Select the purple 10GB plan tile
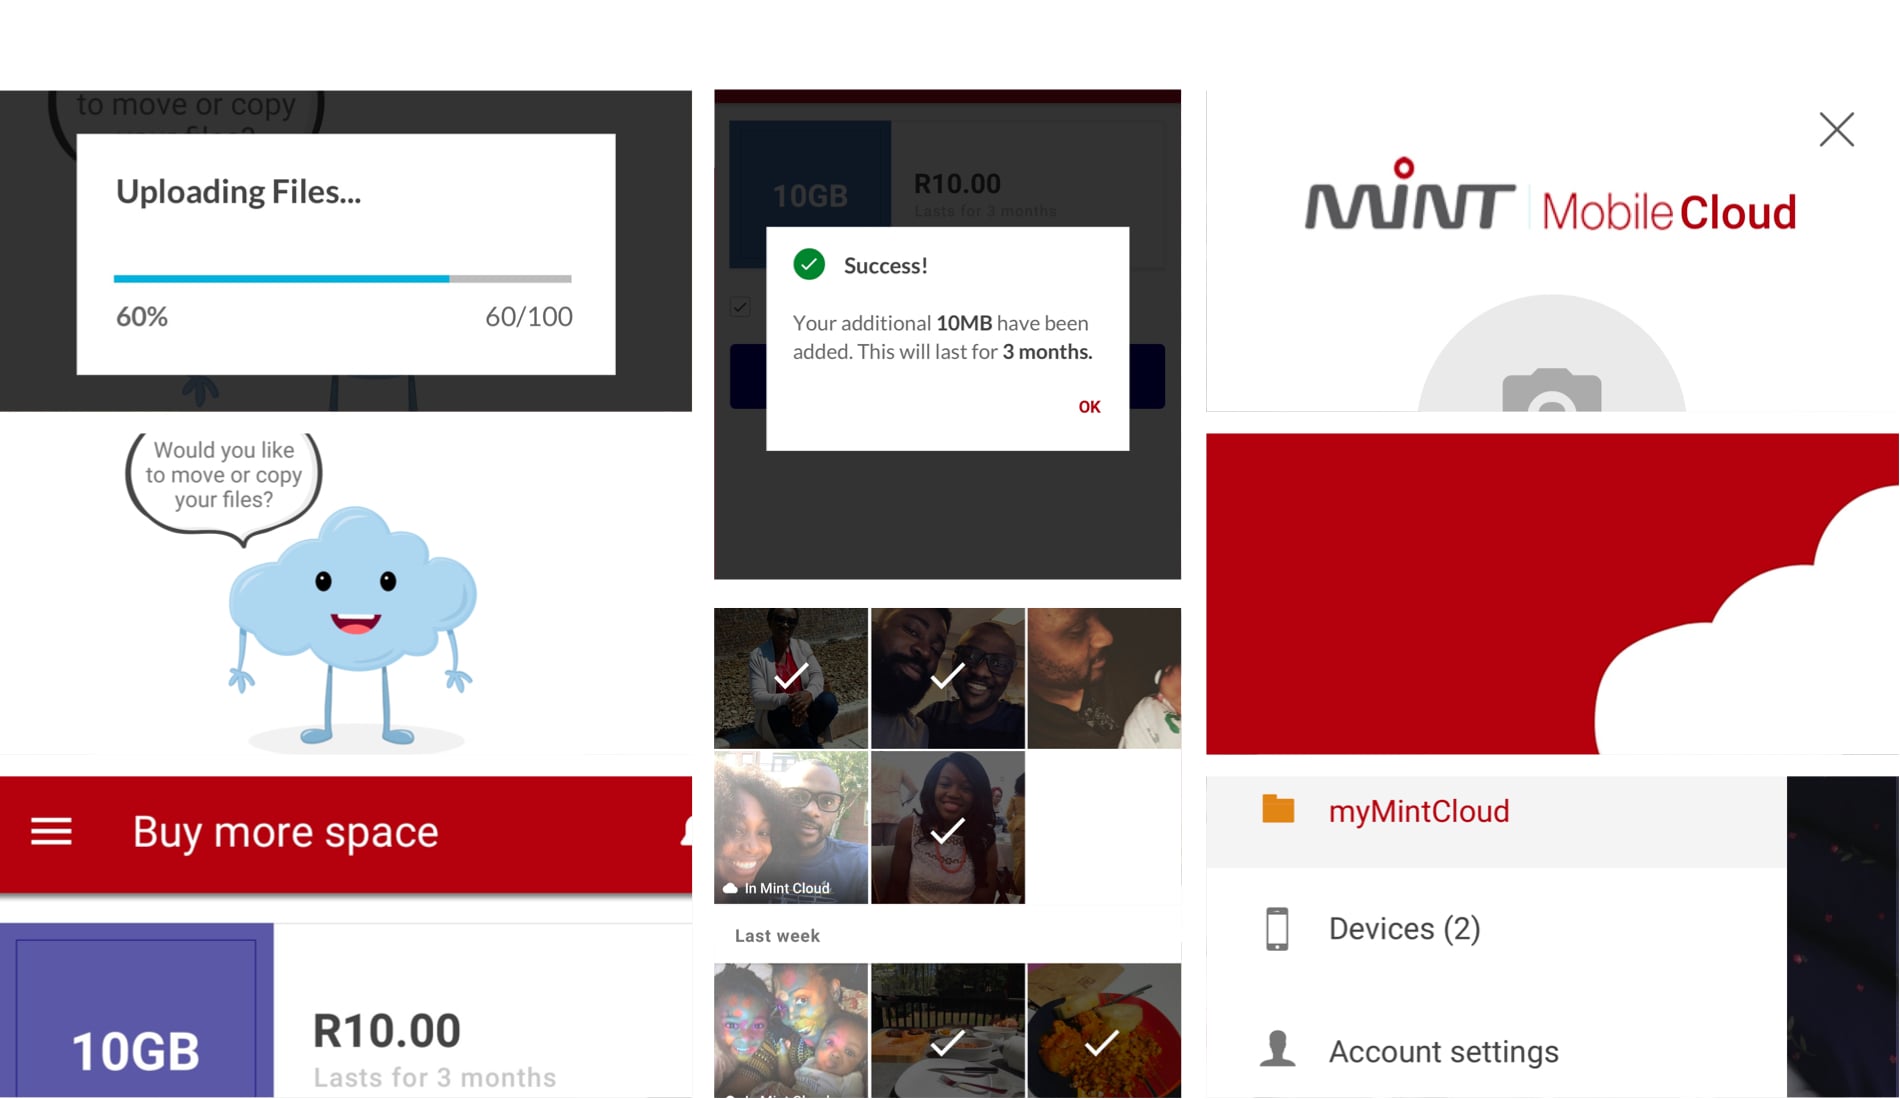 [136, 1010]
